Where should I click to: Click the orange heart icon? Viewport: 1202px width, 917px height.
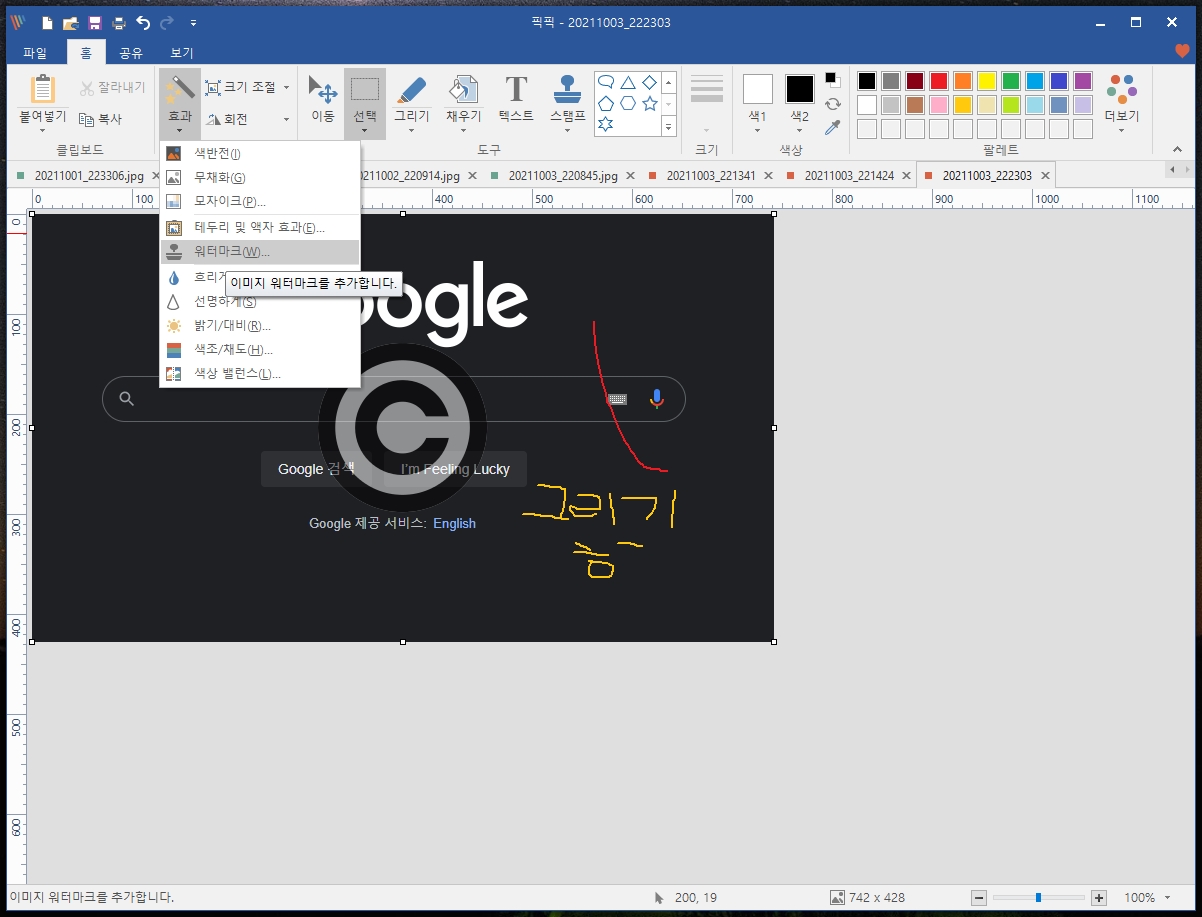(1182, 52)
